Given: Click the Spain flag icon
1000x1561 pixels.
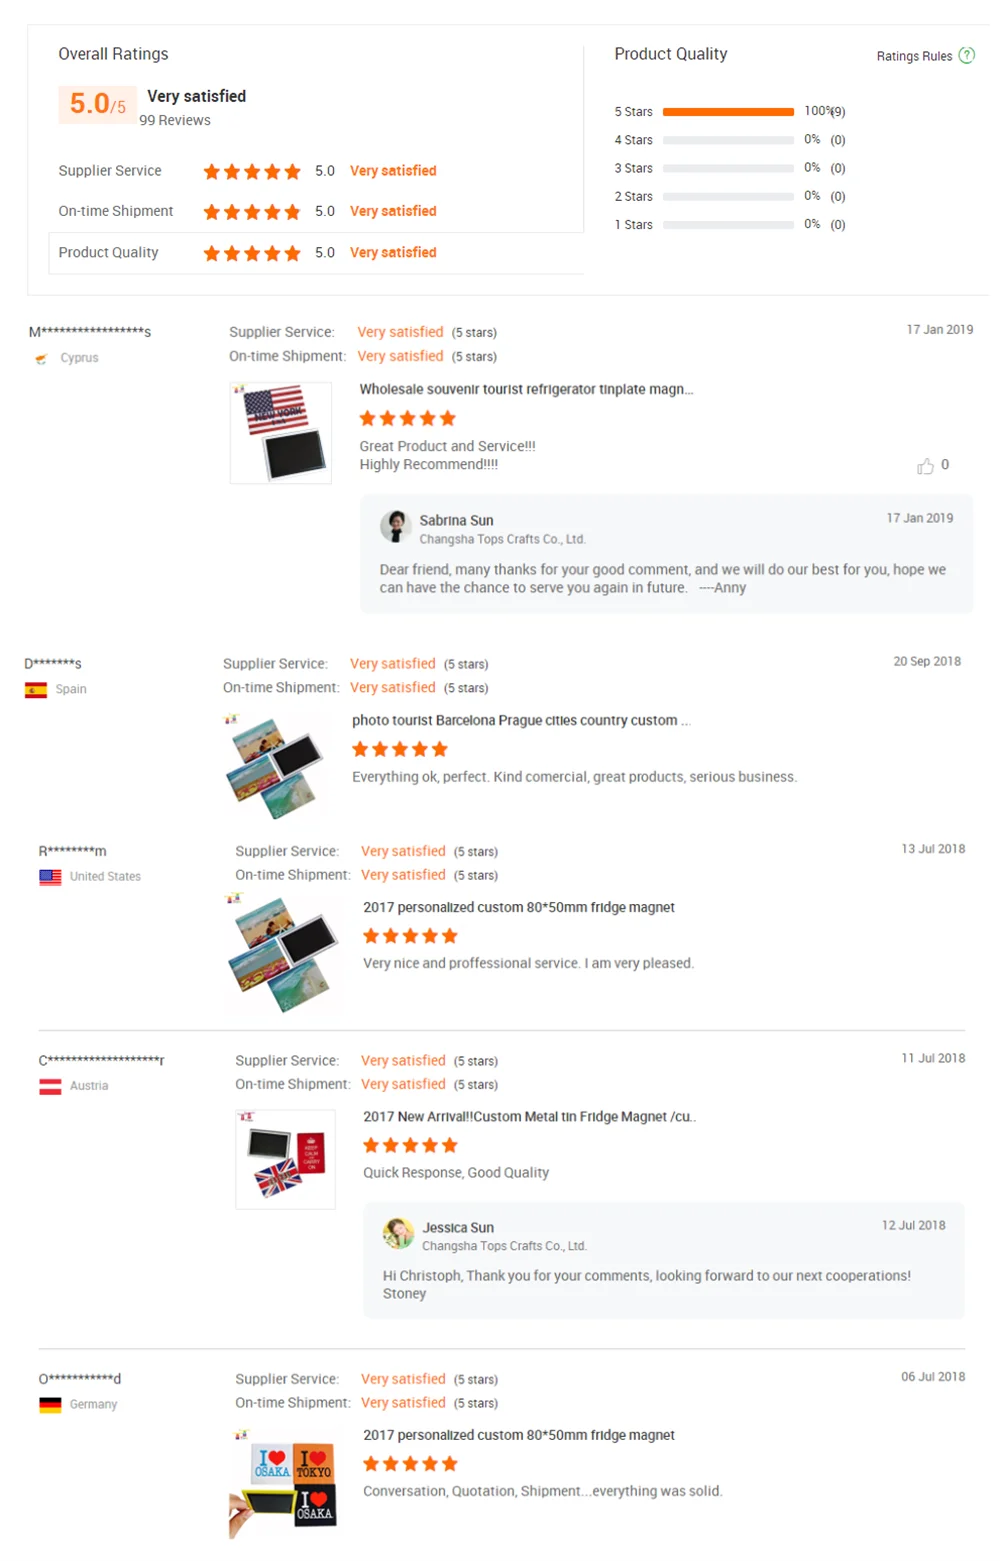Looking at the screenshot, I should [36, 689].
